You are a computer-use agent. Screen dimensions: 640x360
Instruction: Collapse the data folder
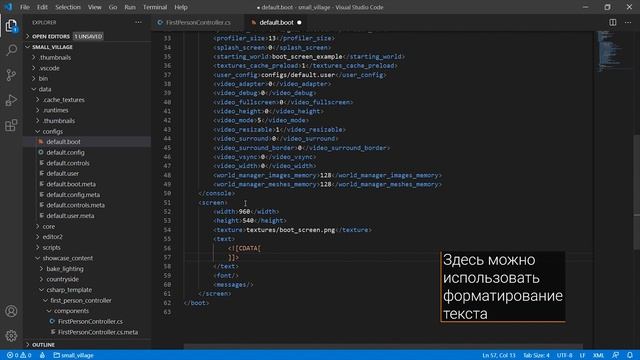tap(45, 89)
